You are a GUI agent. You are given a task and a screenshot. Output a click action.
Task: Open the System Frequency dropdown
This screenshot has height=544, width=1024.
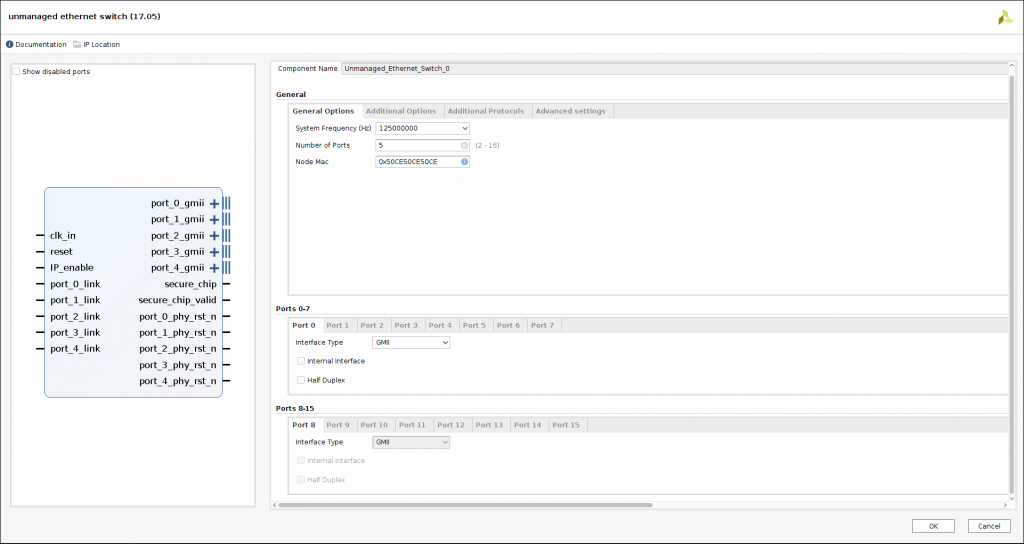pyautogui.click(x=422, y=128)
